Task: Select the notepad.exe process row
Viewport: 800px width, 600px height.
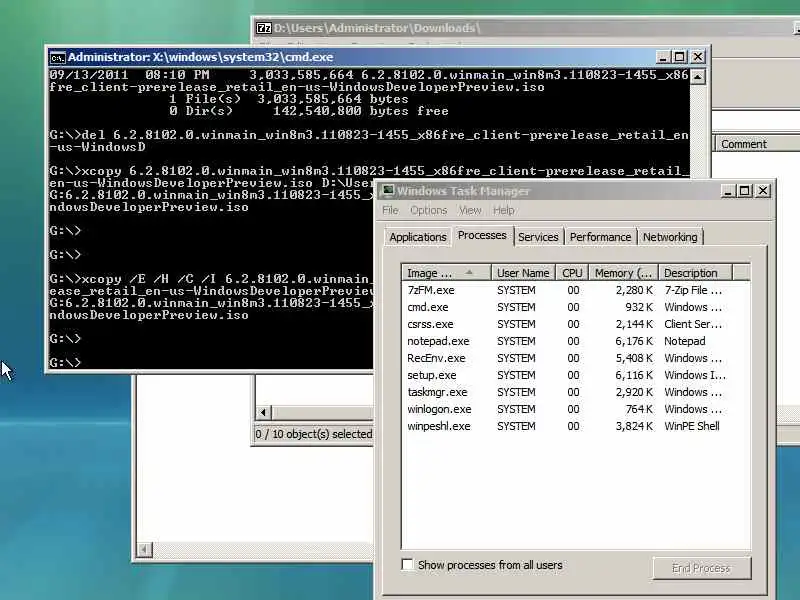Action: pos(576,341)
